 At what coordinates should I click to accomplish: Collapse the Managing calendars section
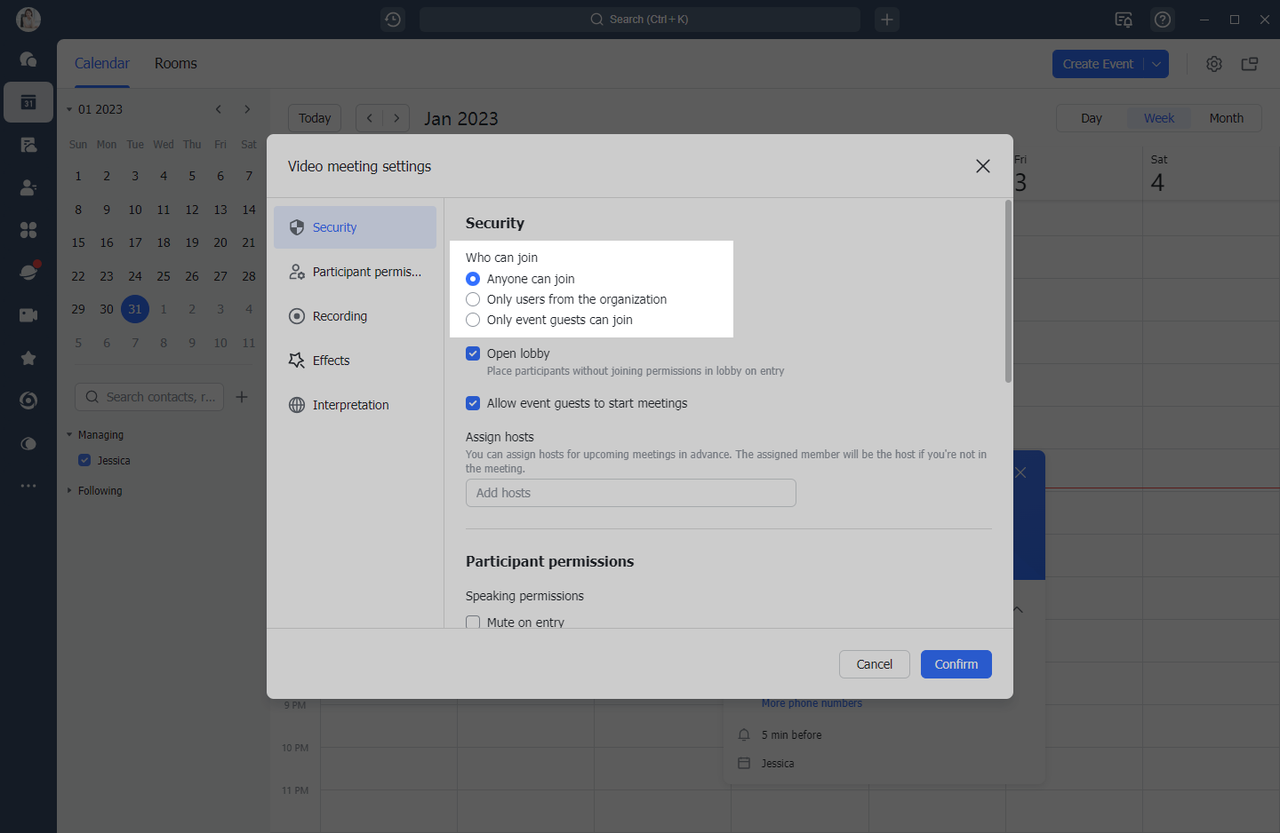coord(70,435)
